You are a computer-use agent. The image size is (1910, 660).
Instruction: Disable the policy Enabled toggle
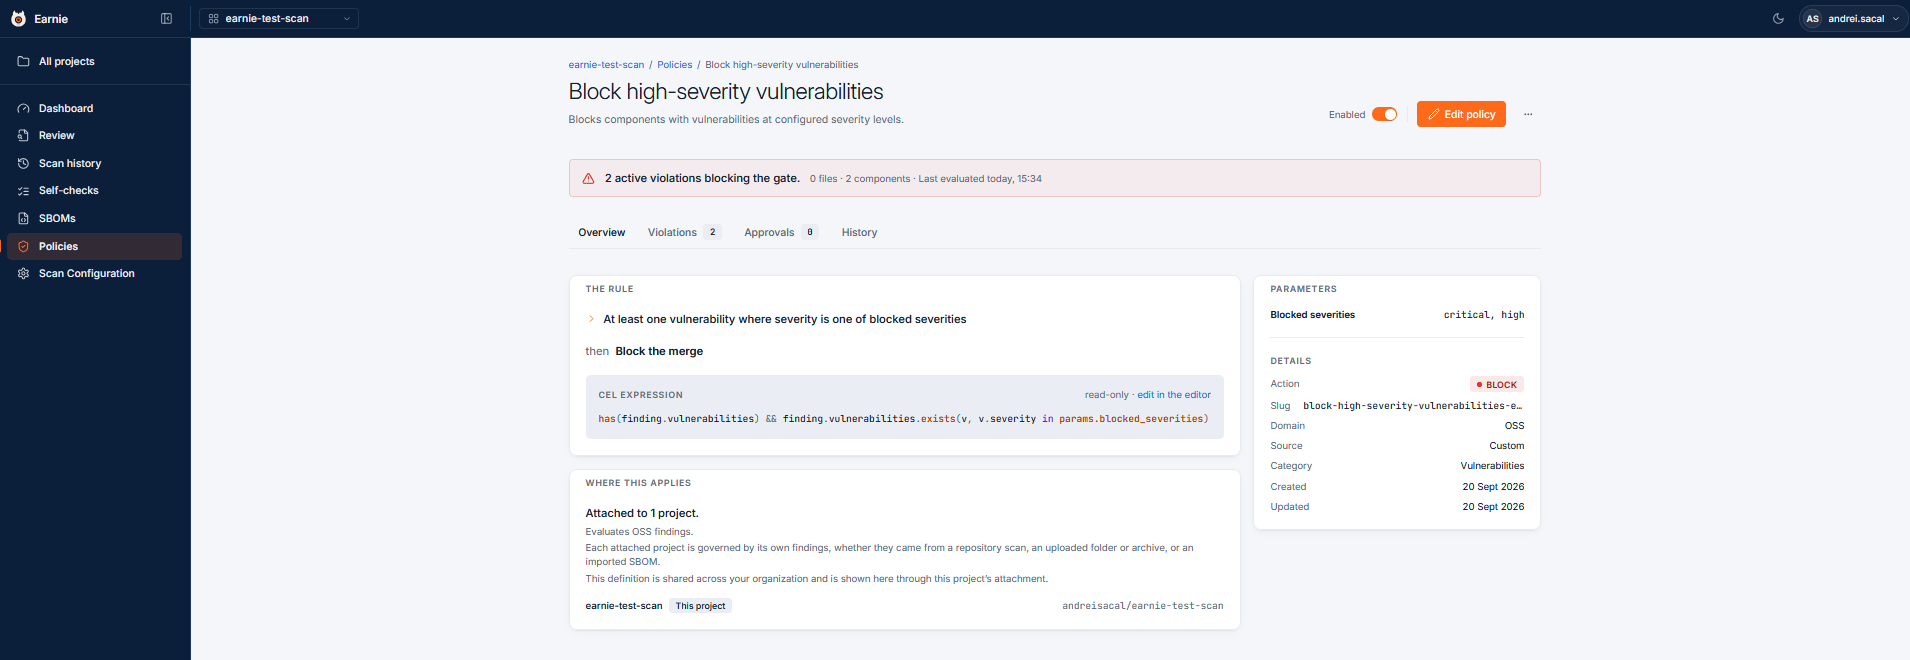tap(1384, 114)
